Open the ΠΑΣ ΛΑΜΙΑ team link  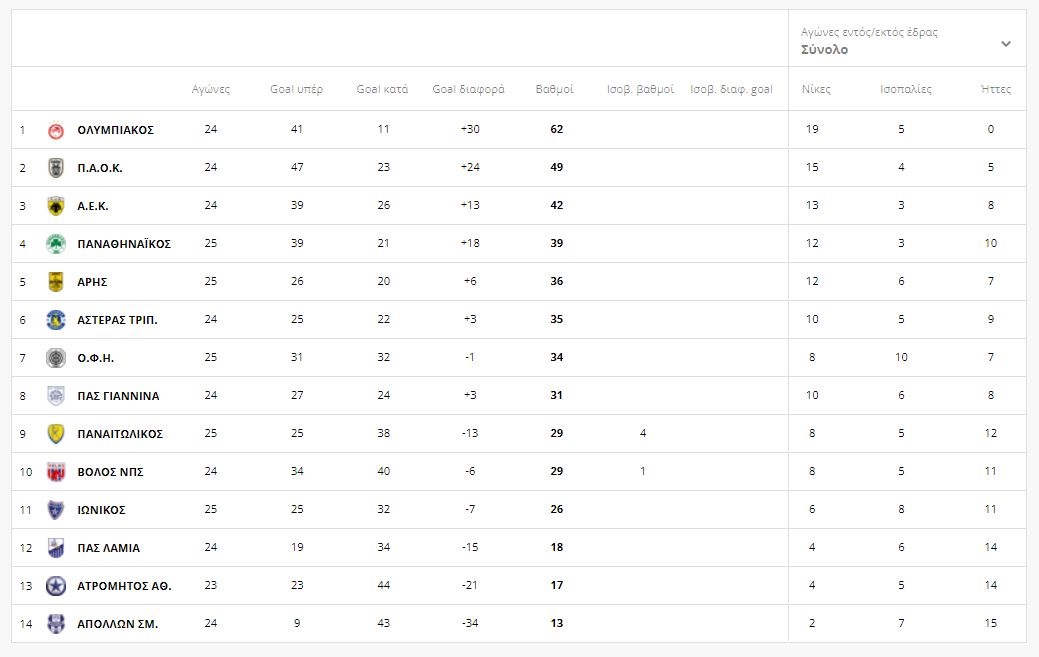coord(108,548)
